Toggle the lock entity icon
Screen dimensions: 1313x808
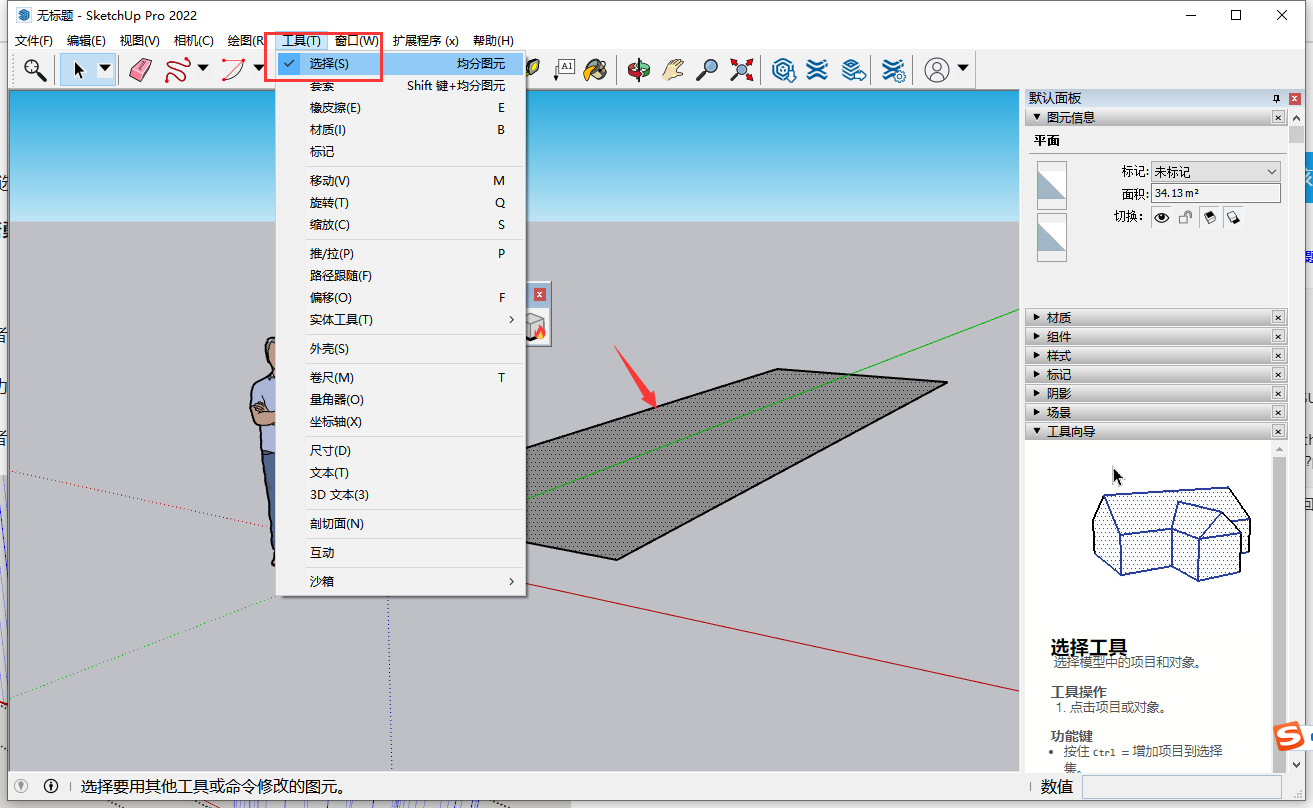[x=1185, y=217]
